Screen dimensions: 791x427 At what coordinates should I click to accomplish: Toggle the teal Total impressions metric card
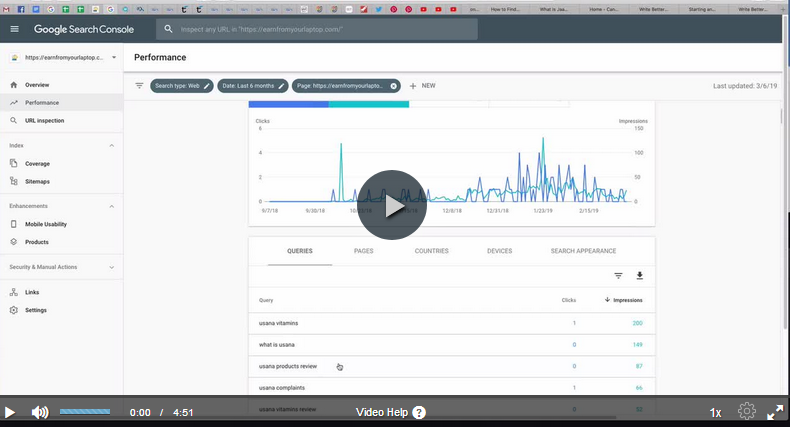coord(369,104)
